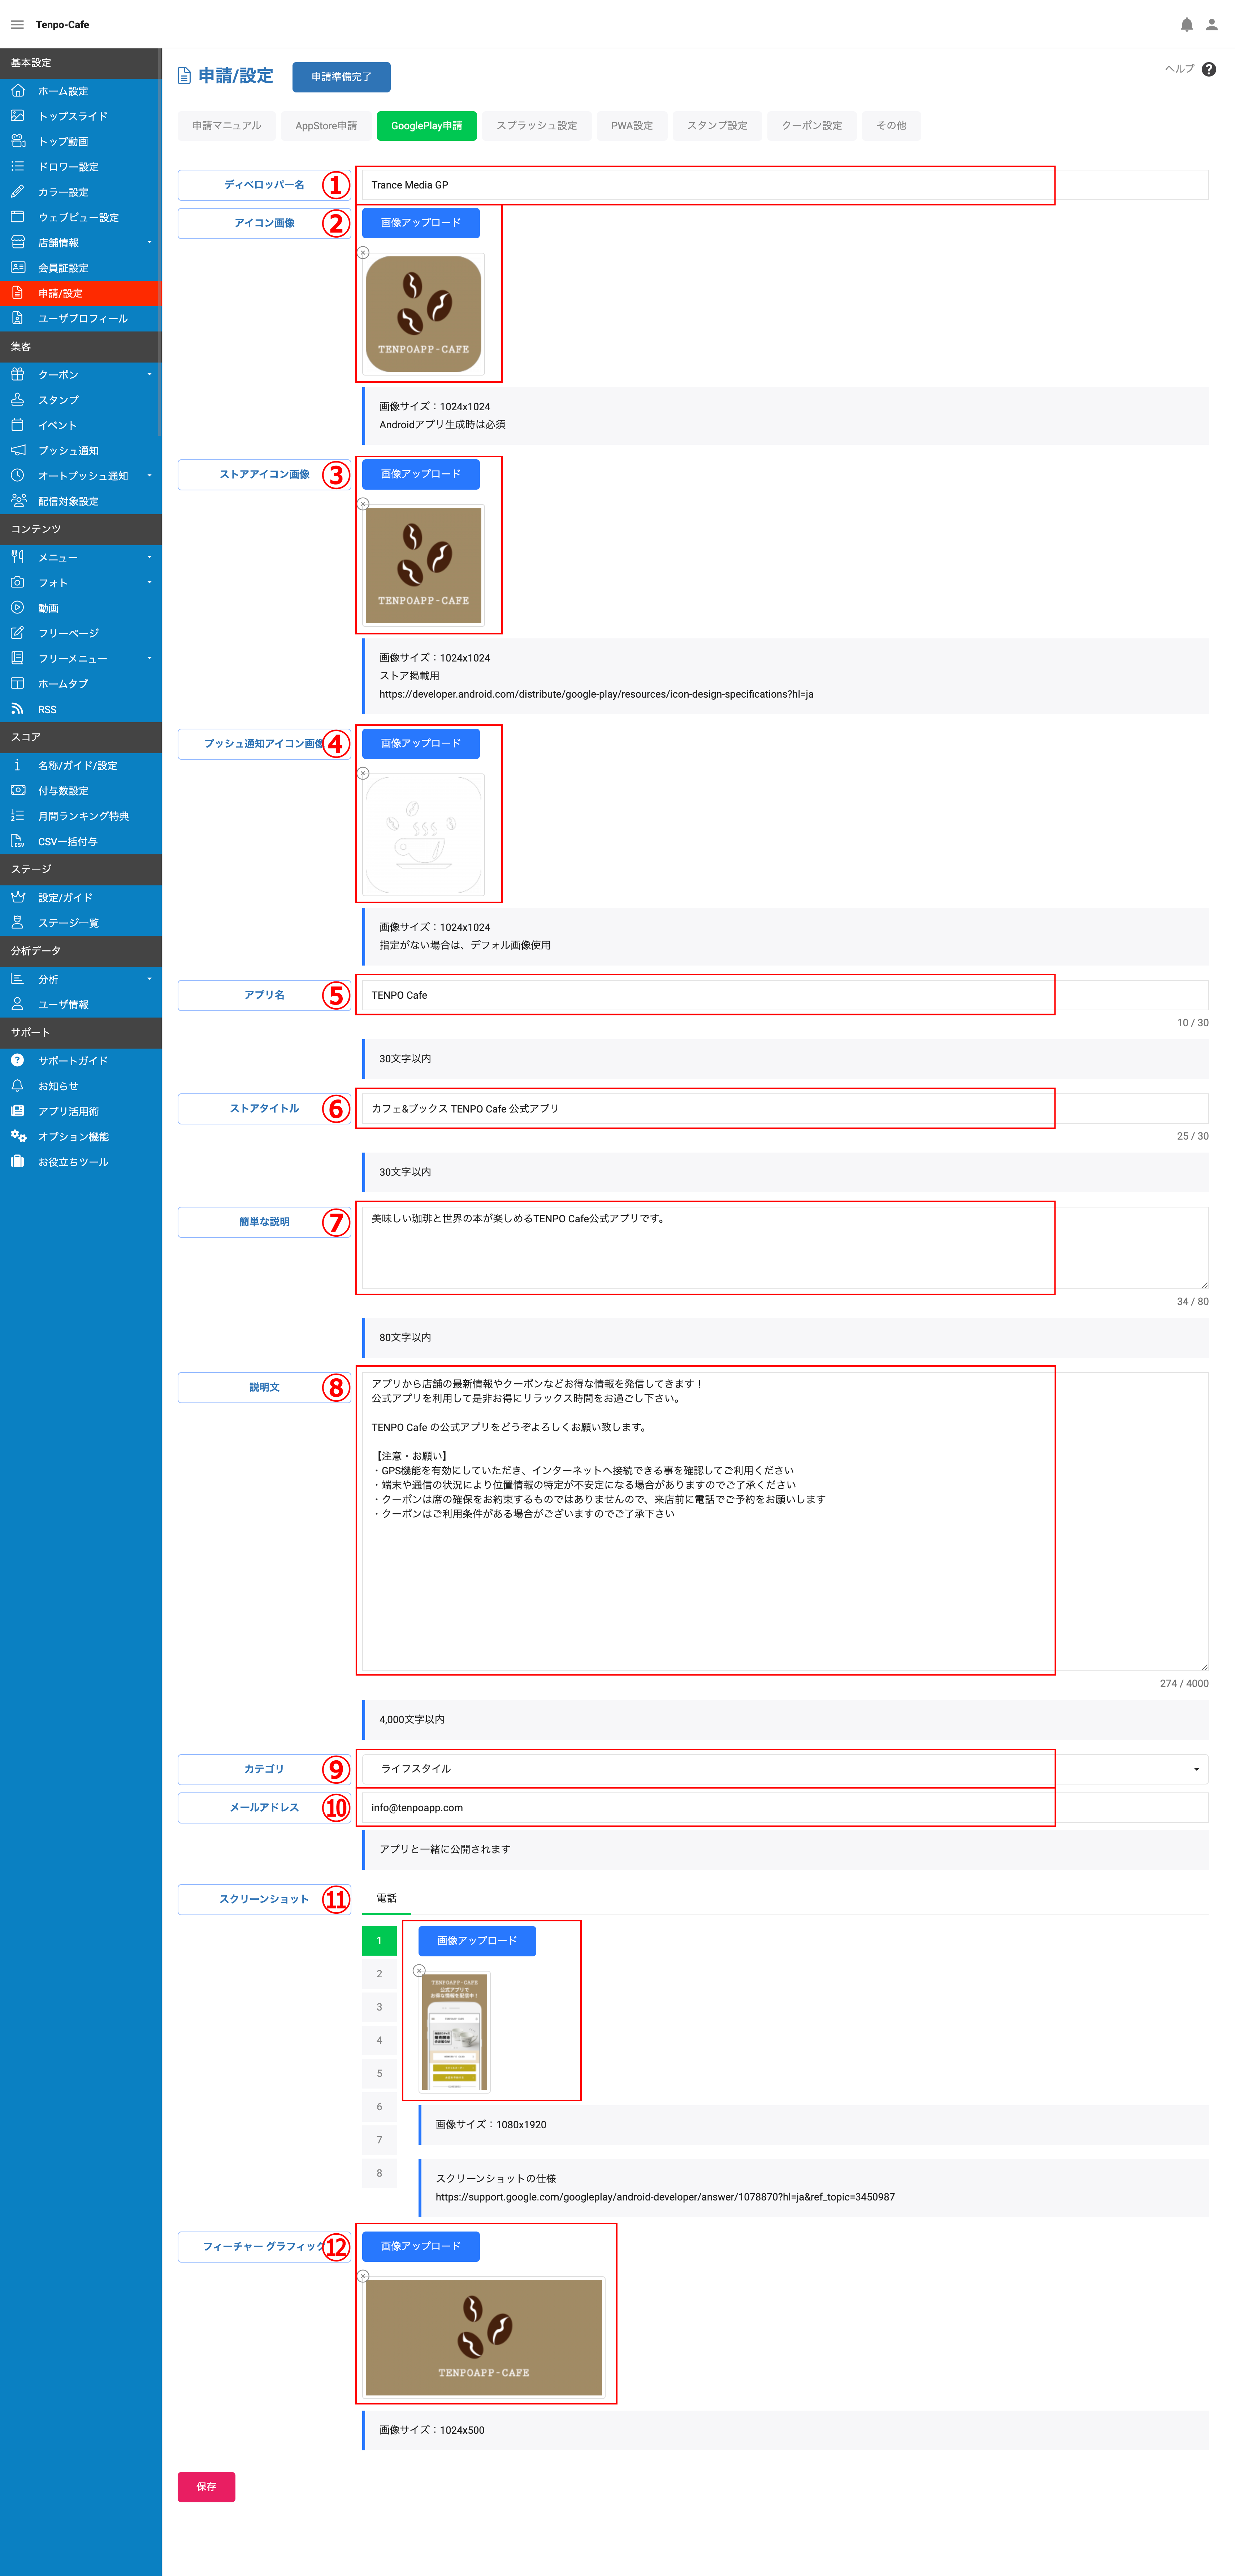Click the アプリ名 input field
The height and width of the screenshot is (2576, 1235).
[785, 995]
